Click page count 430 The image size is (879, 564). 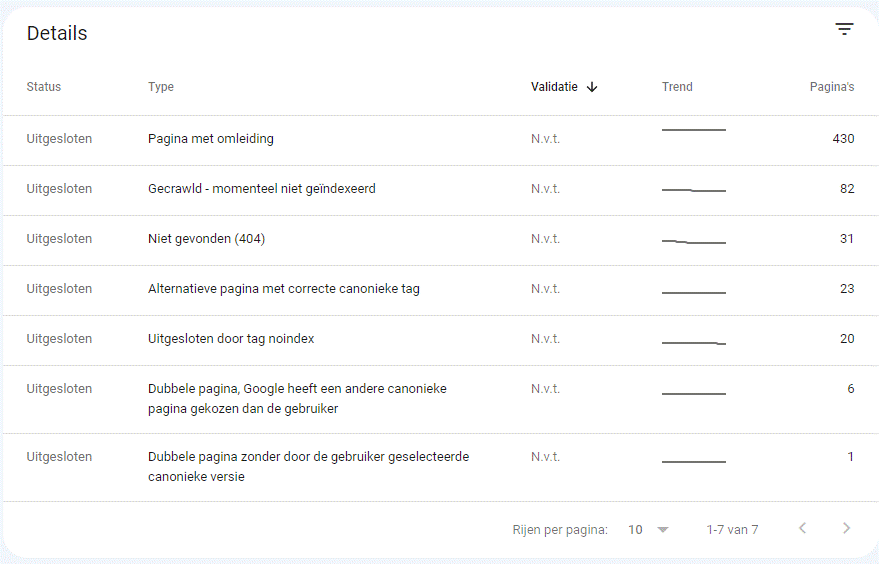click(843, 139)
